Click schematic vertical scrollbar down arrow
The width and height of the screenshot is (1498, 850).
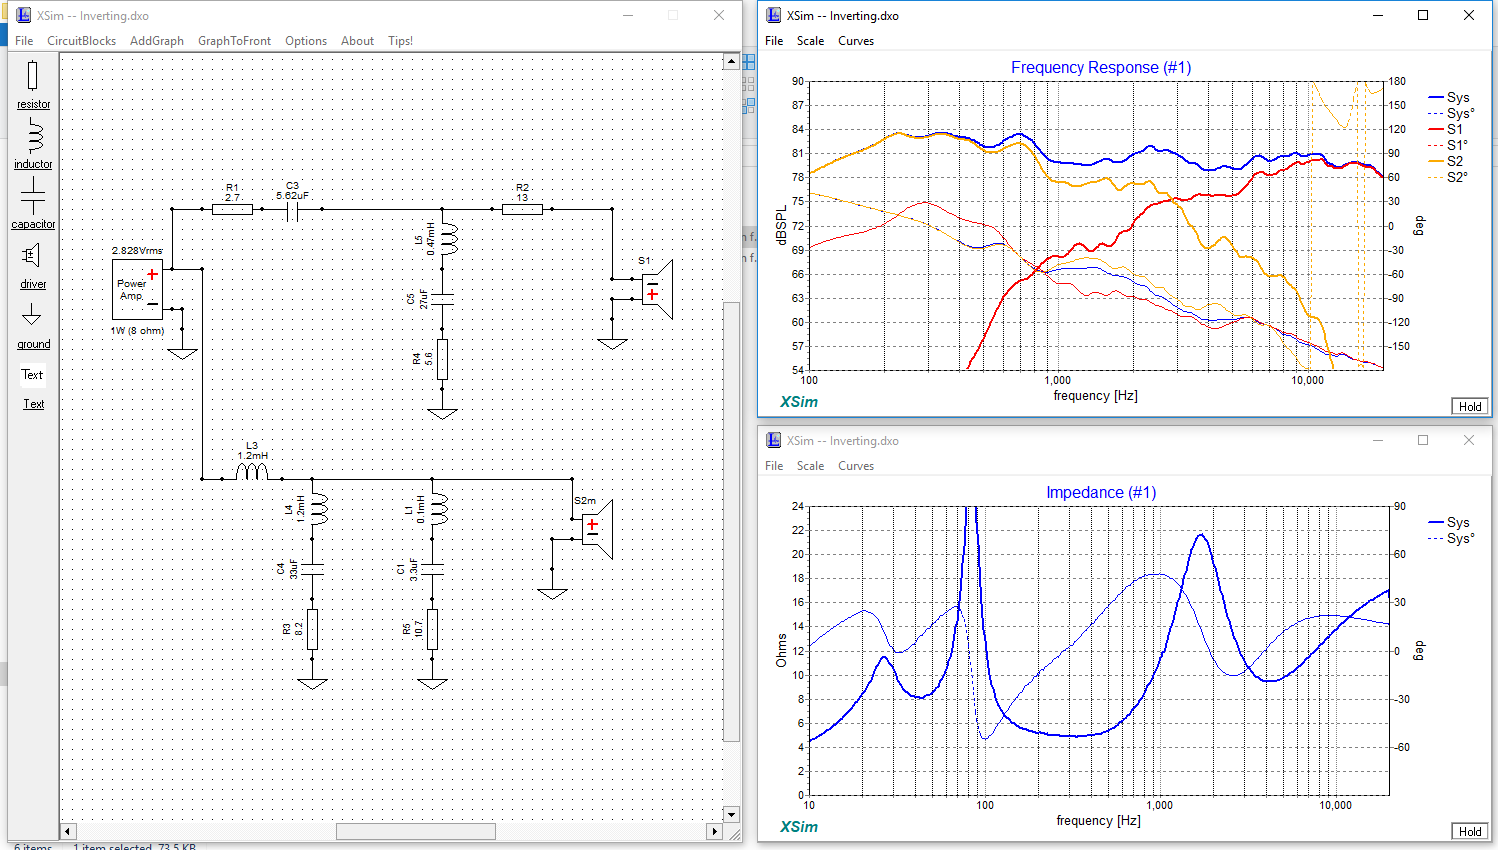(x=731, y=814)
